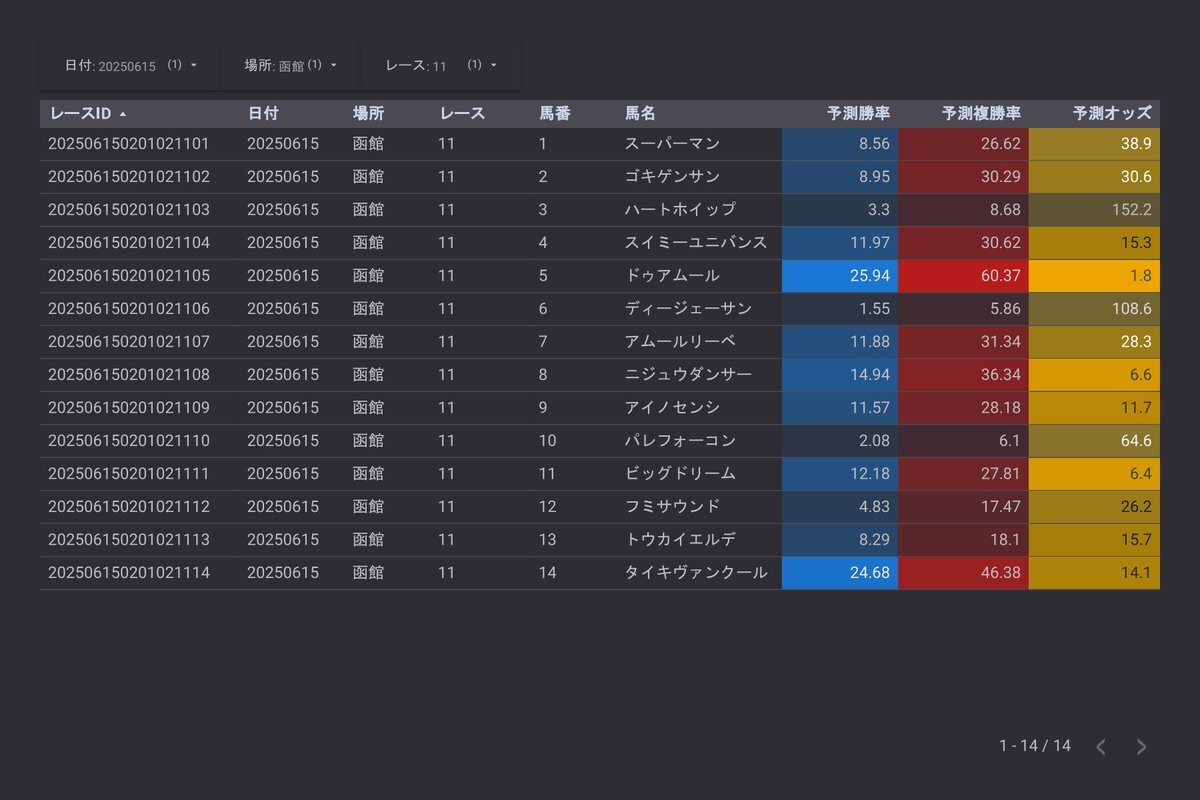This screenshot has height=800, width=1200.
Task: Select horse name ドゥアムール
Action: (x=672, y=276)
